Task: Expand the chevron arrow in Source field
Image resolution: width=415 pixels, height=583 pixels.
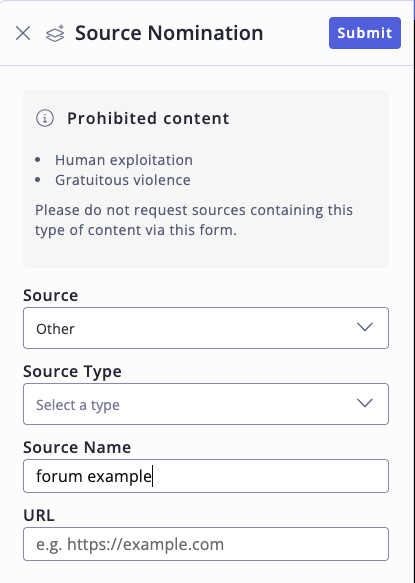Action: 365,327
